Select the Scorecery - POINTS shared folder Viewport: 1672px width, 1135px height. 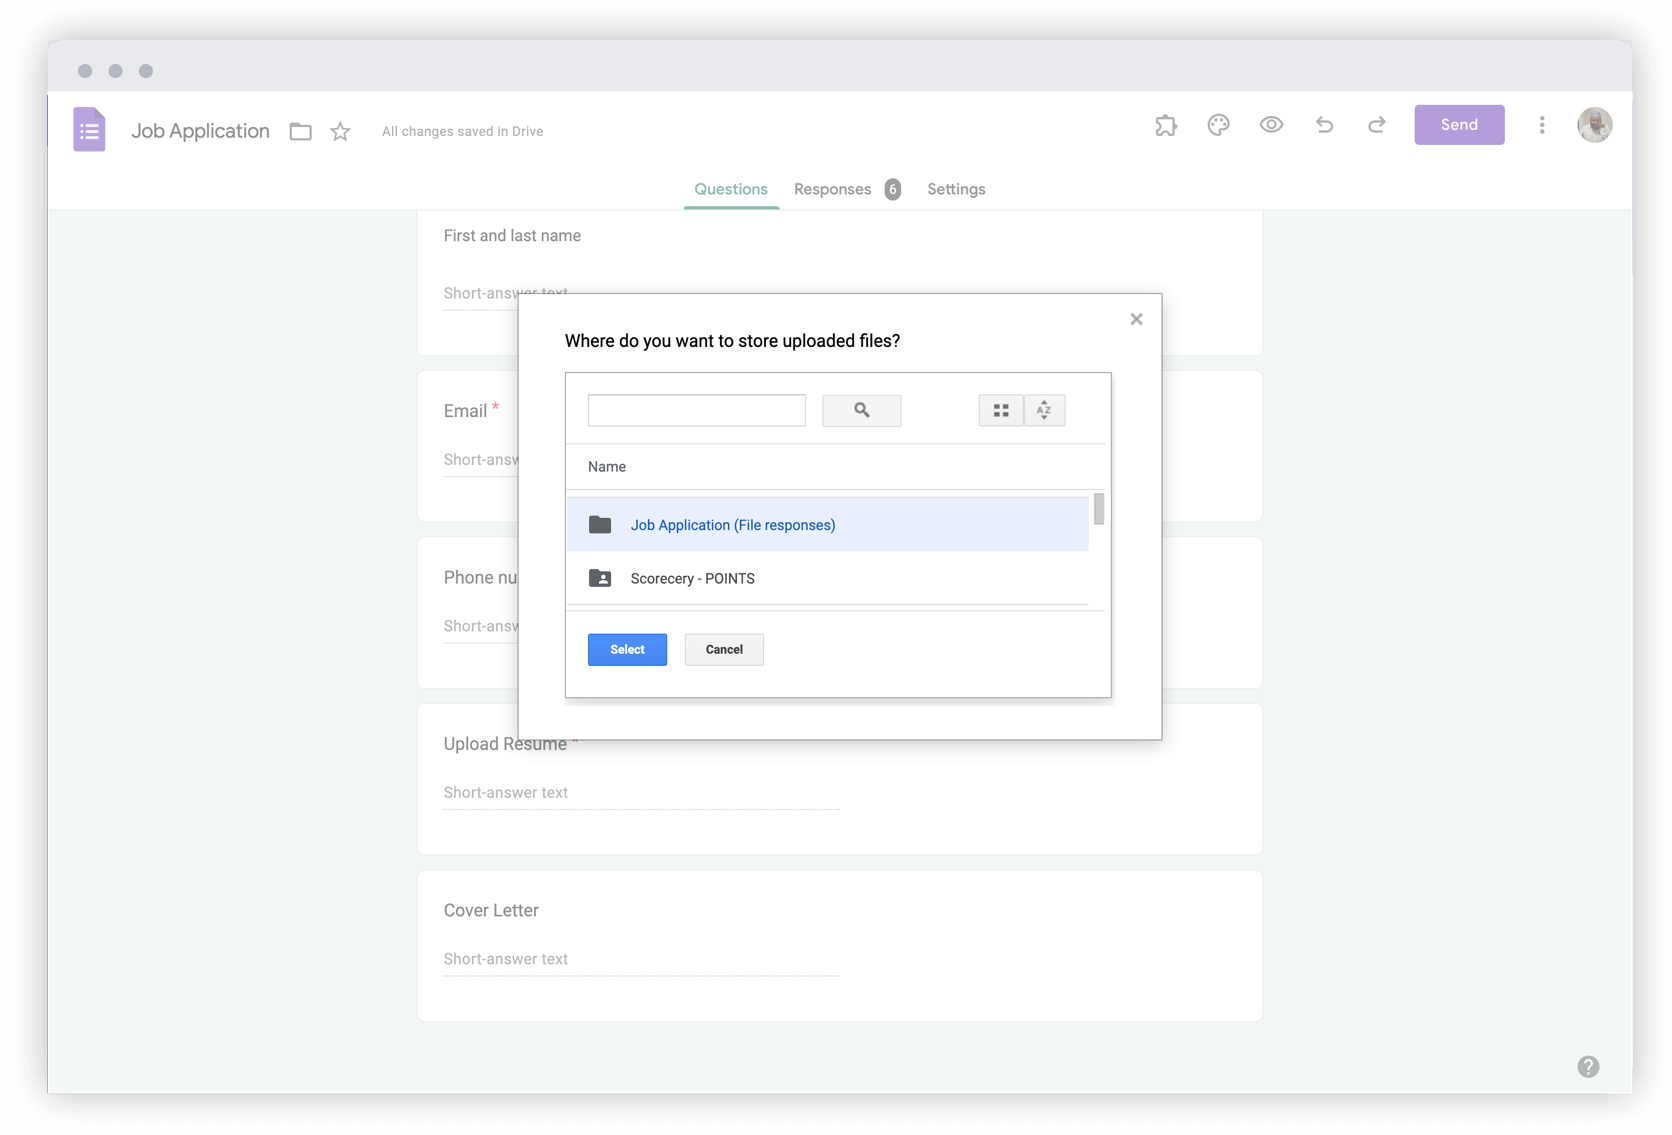(693, 578)
